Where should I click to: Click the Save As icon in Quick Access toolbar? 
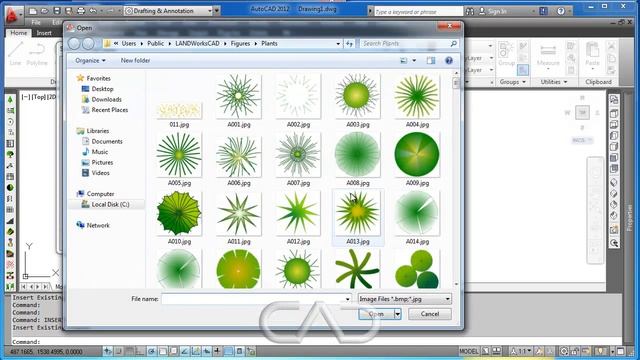(x=69, y=11)
